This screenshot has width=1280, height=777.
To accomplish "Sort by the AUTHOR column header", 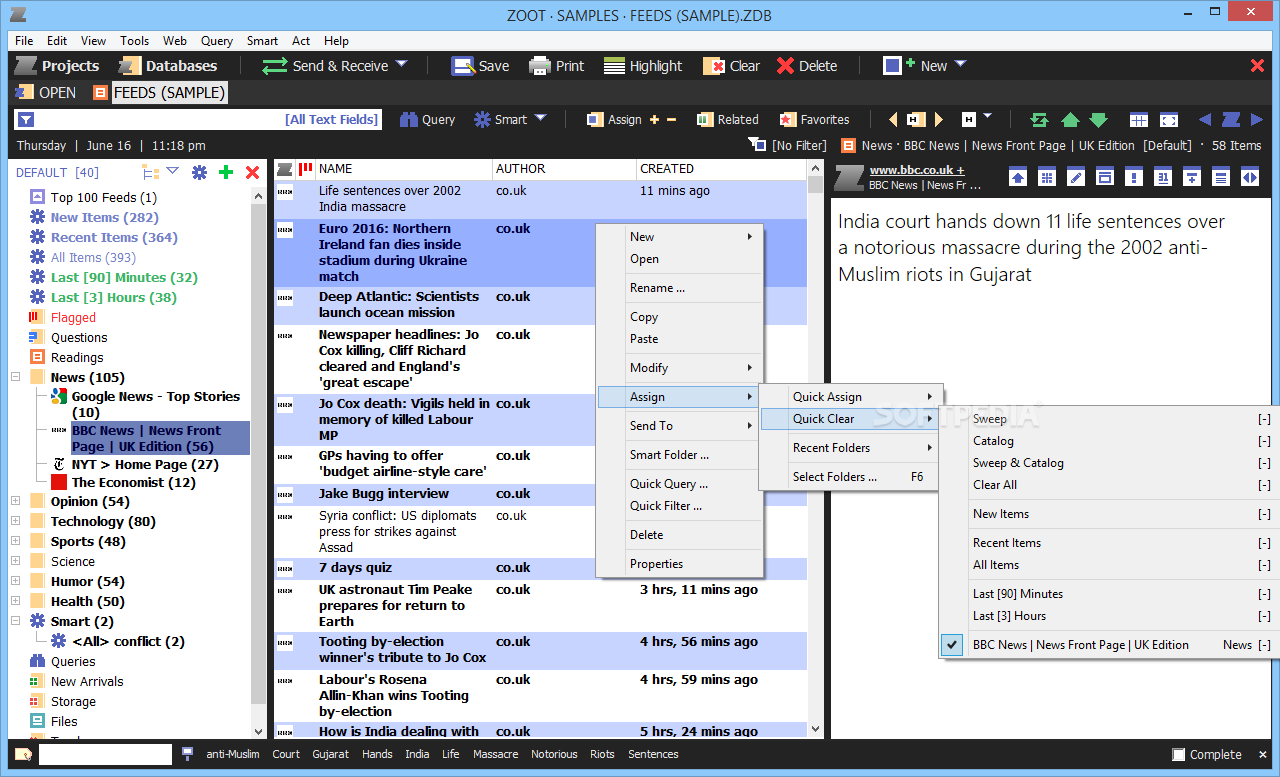I will [x=564, y=169].
